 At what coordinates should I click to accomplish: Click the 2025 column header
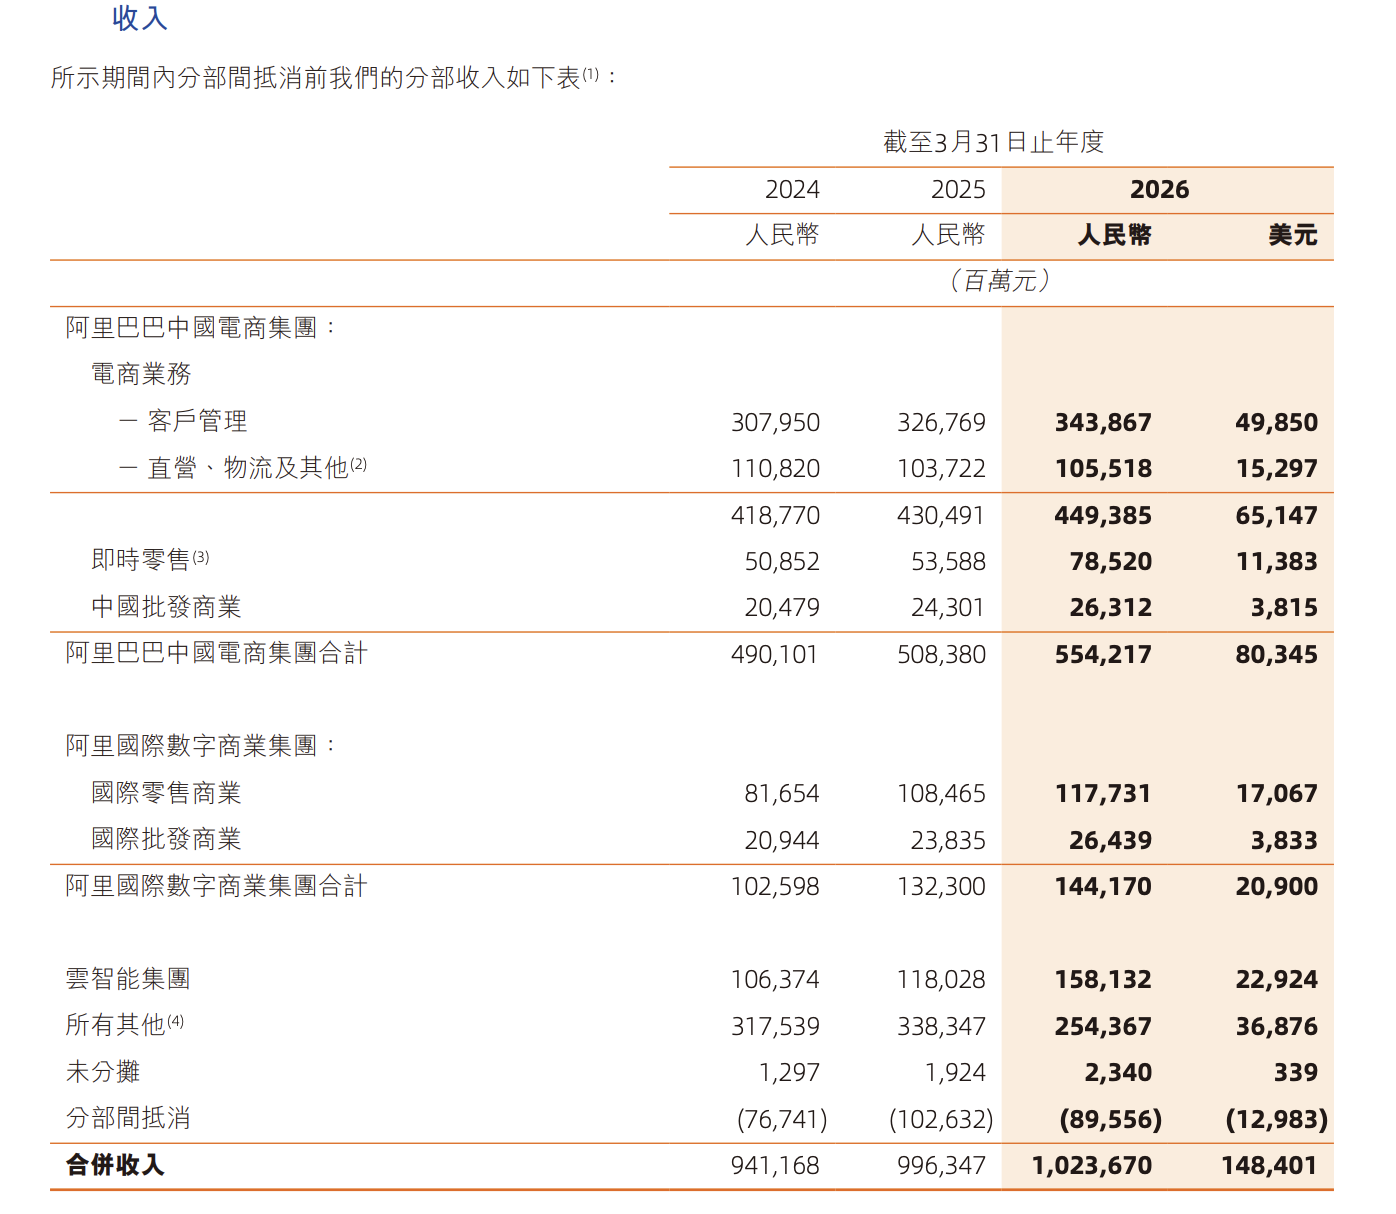[958, 189]
